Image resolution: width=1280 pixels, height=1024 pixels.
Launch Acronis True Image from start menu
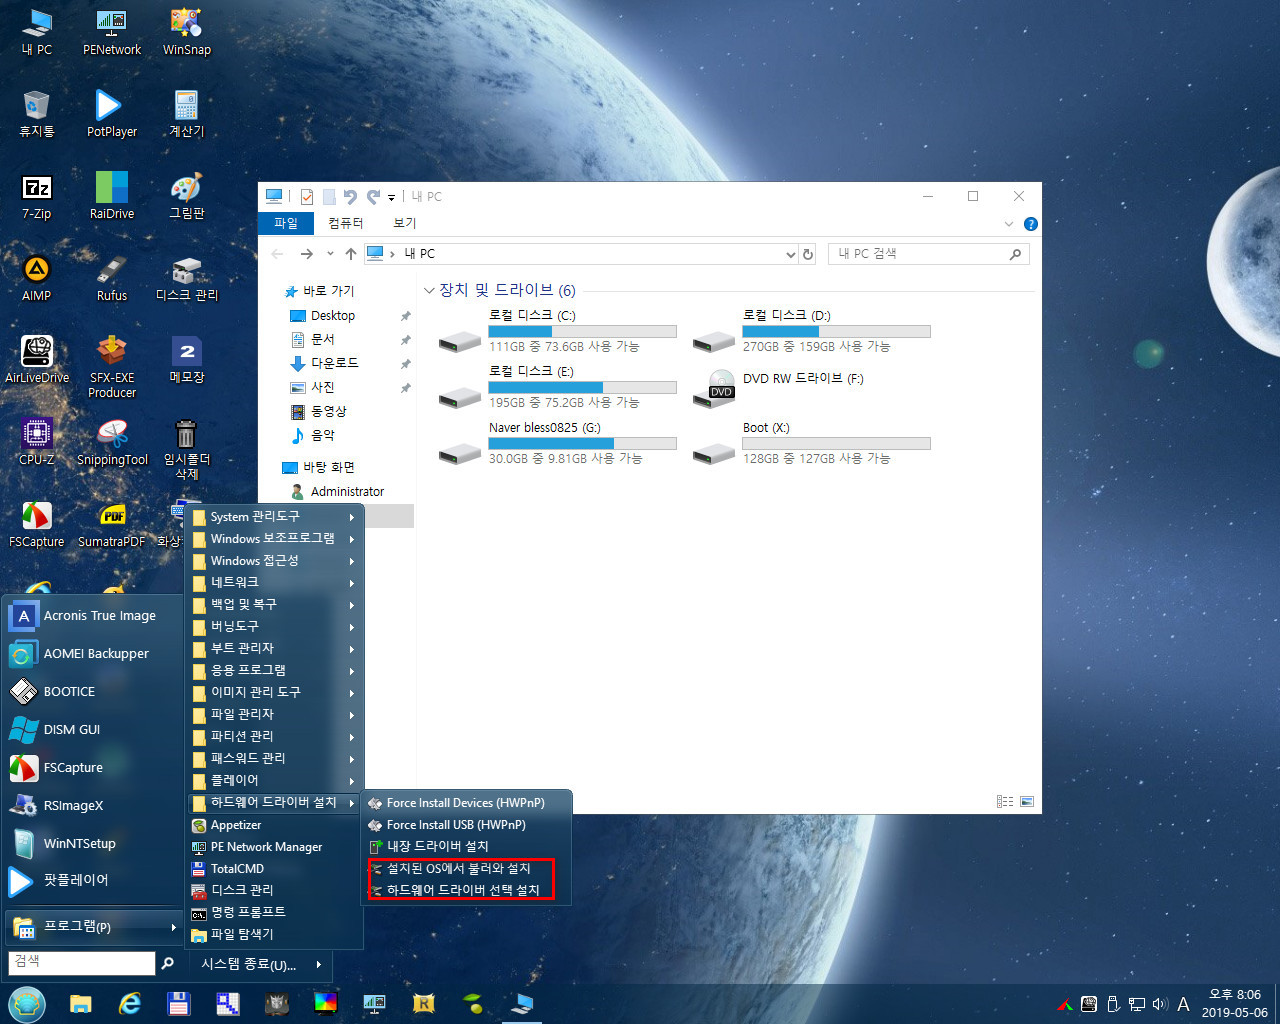click(x=92, y=616)
